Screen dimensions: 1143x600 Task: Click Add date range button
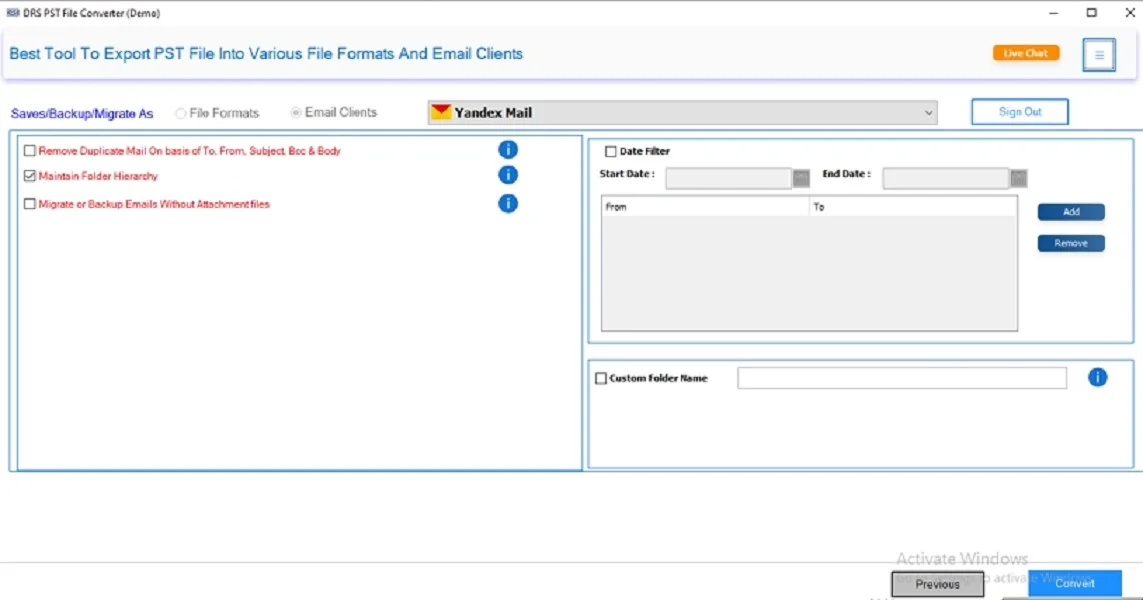tap(1071, 211)
